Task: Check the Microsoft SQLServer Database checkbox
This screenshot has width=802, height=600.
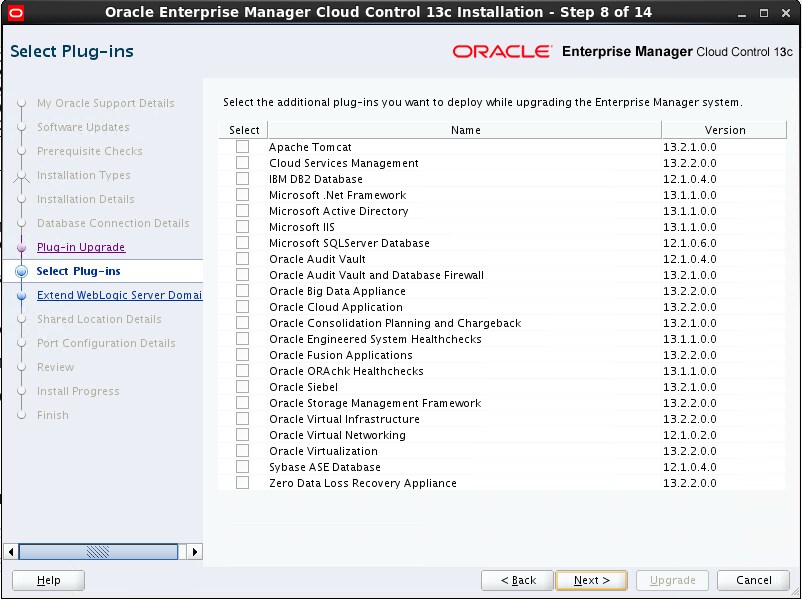Action: 242,242
